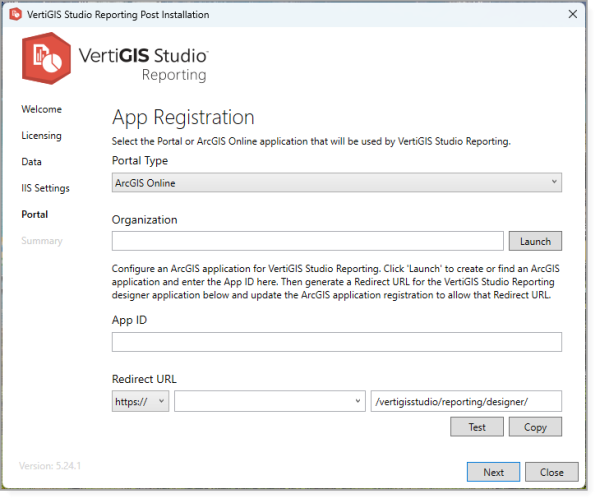
Task: Open the Redirect URL host dropdown
Action: pyautogui.click(x=269, y=401)
